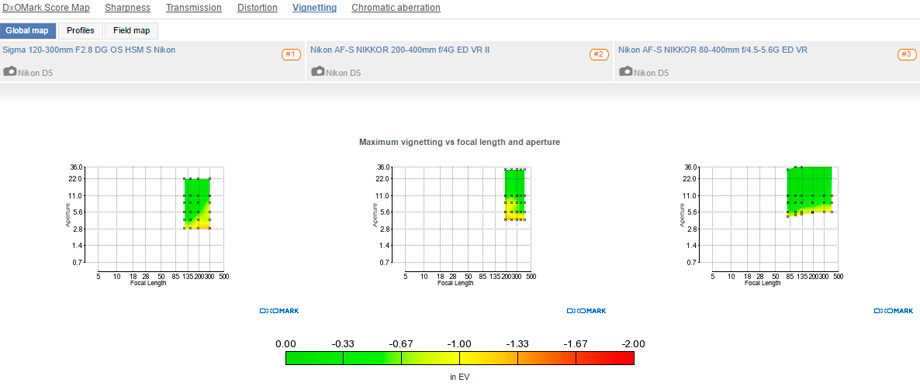The image size is (920, 386).
Task: Click the #1 rank badge
Action: (291, 55)
